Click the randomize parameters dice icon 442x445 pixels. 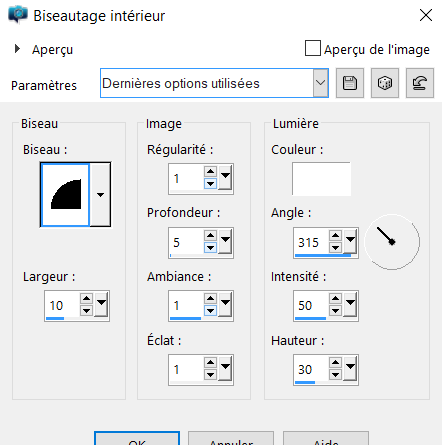click(x=385, y=83)
